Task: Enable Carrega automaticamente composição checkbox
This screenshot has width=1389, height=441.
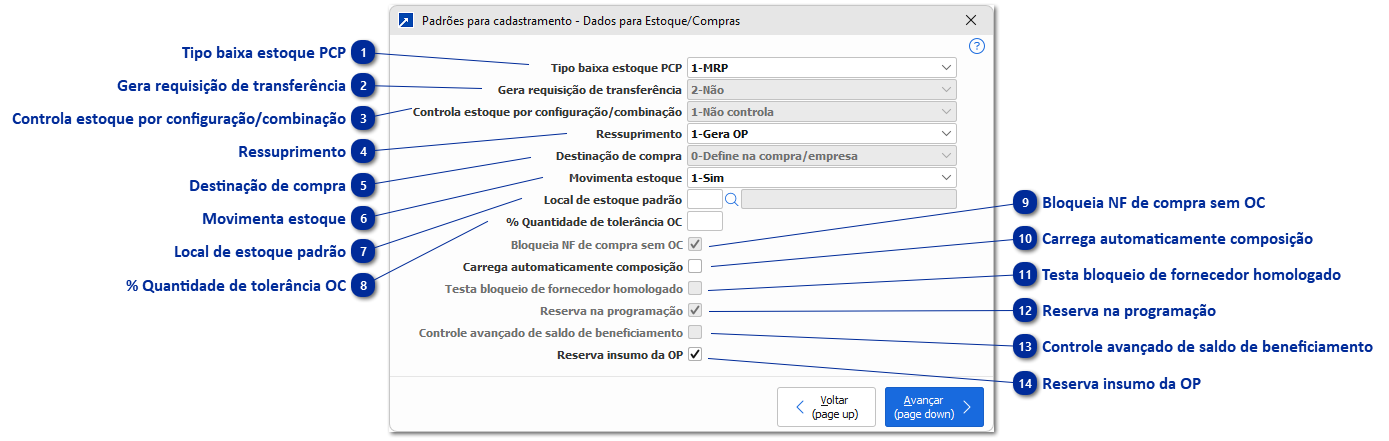Action: [695, 266]
